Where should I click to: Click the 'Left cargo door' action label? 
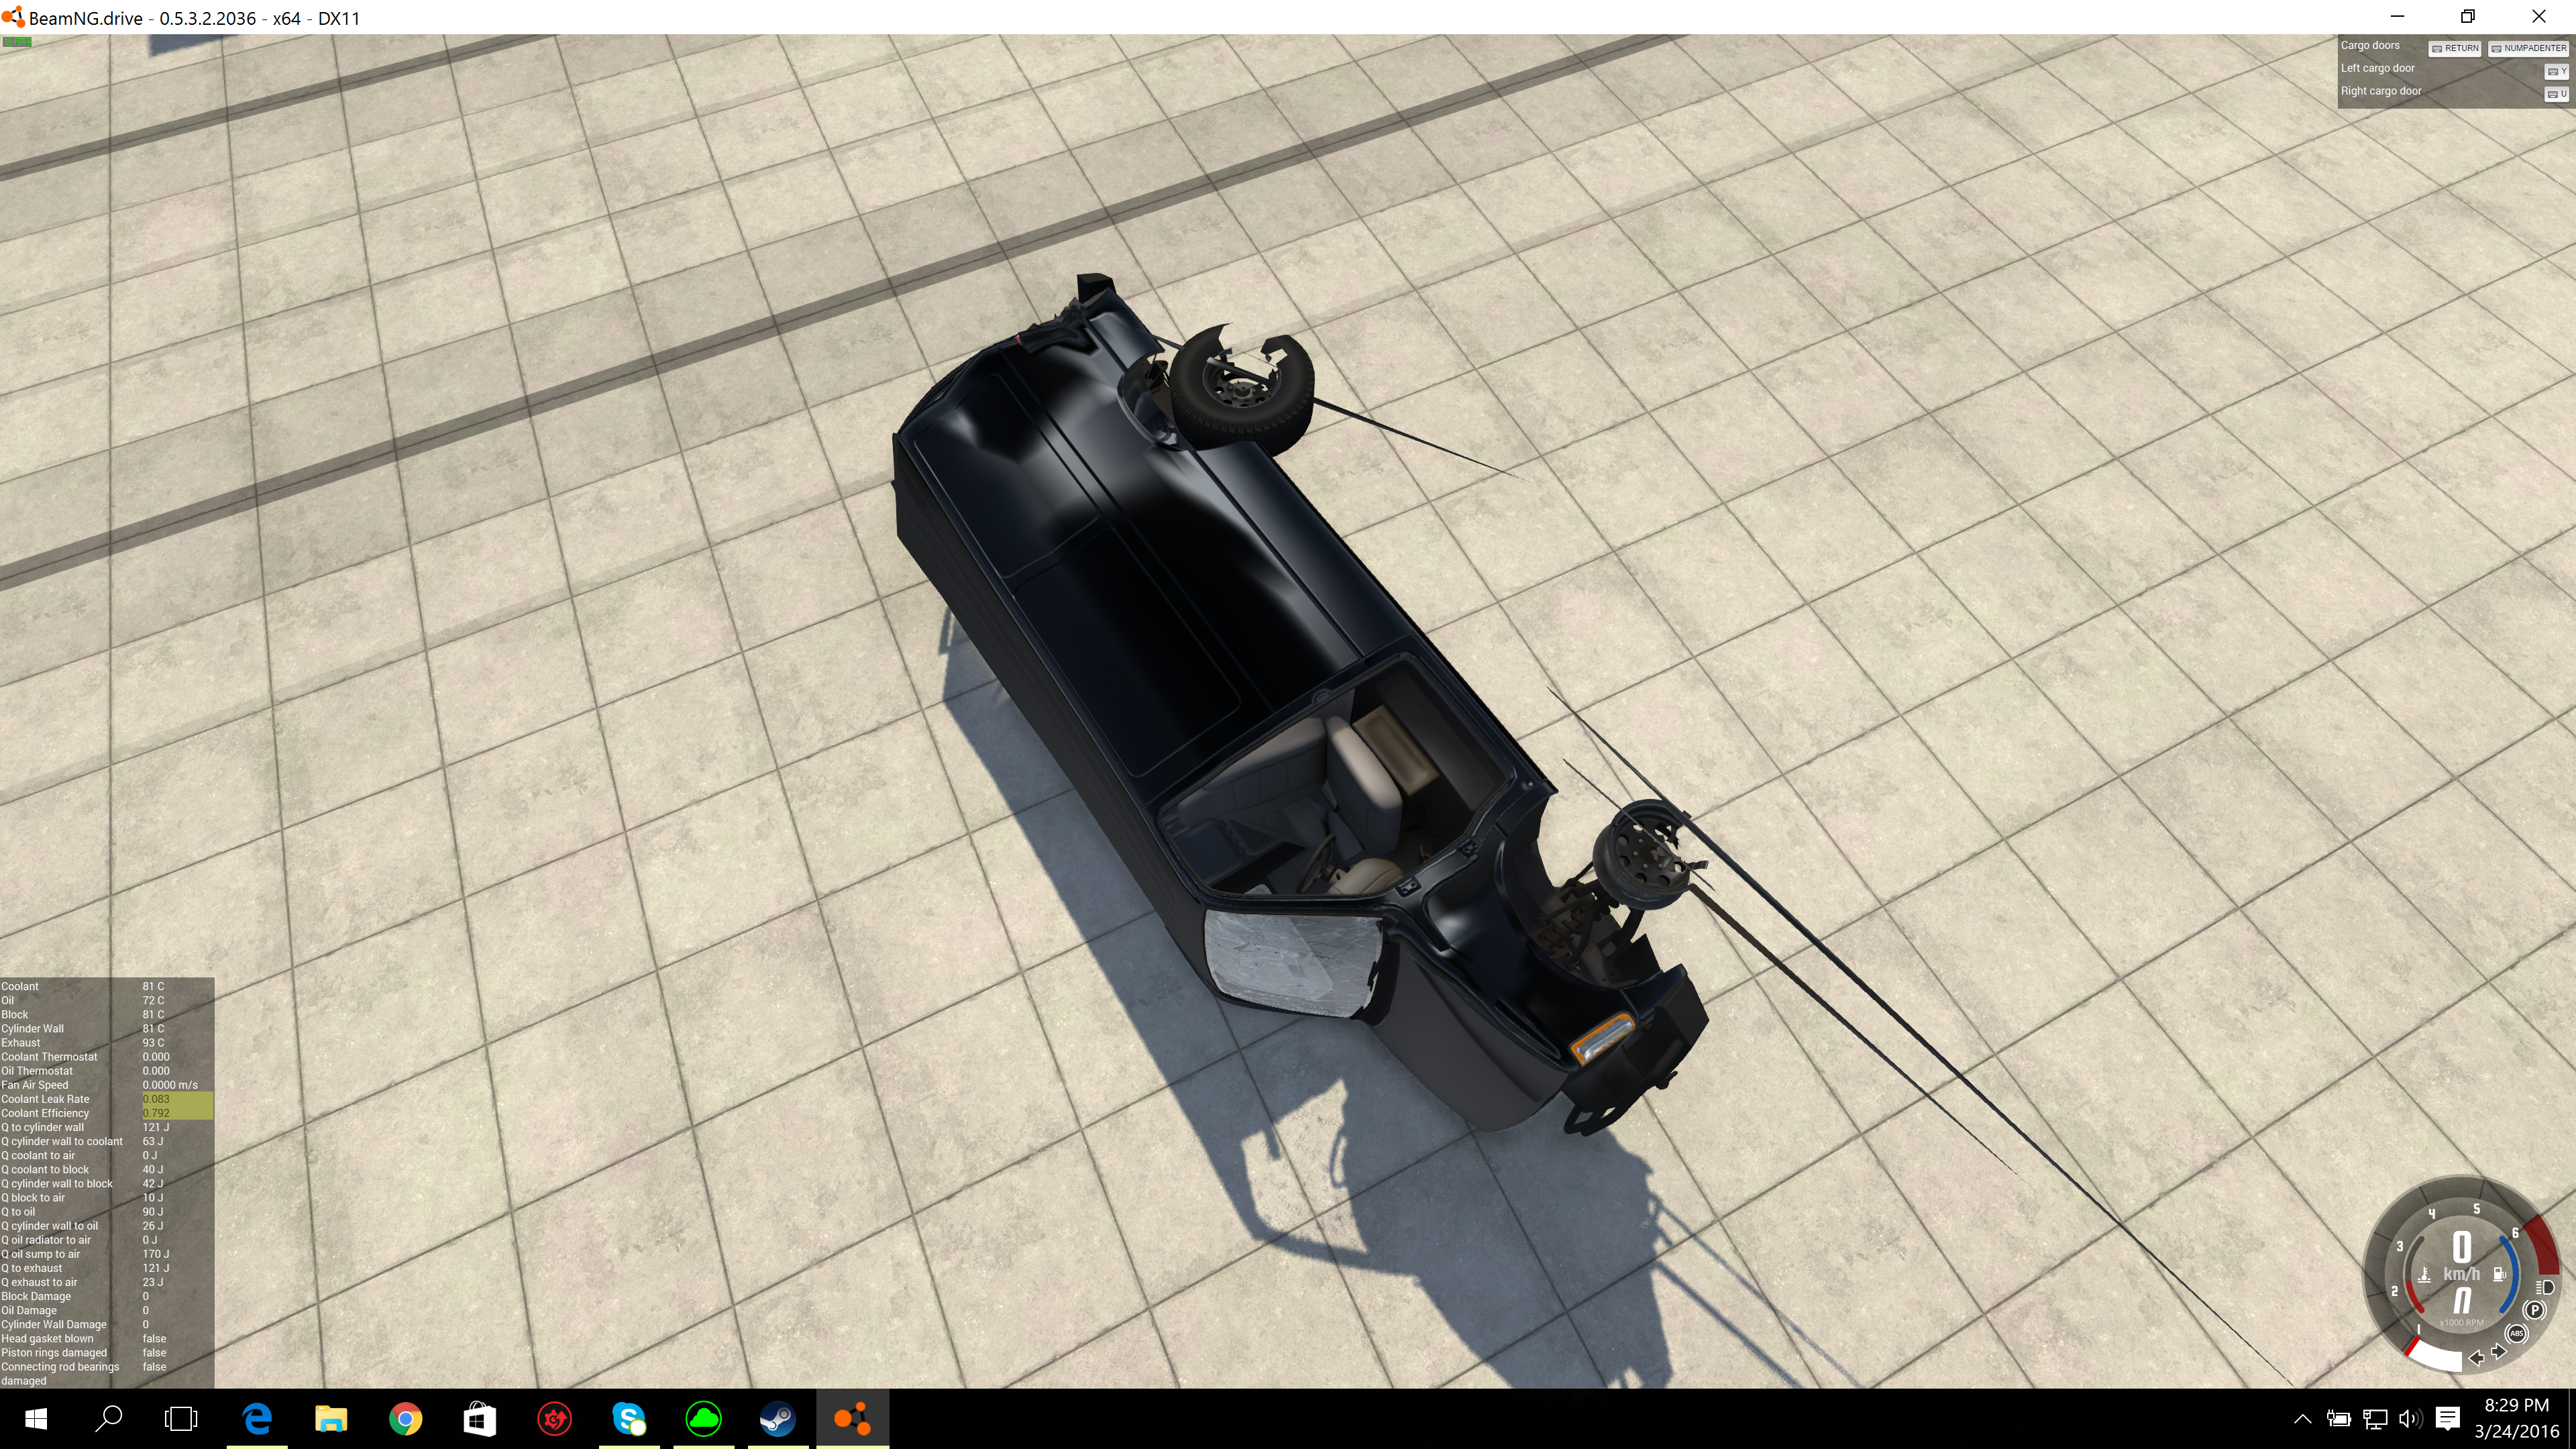click(2377, 68)
